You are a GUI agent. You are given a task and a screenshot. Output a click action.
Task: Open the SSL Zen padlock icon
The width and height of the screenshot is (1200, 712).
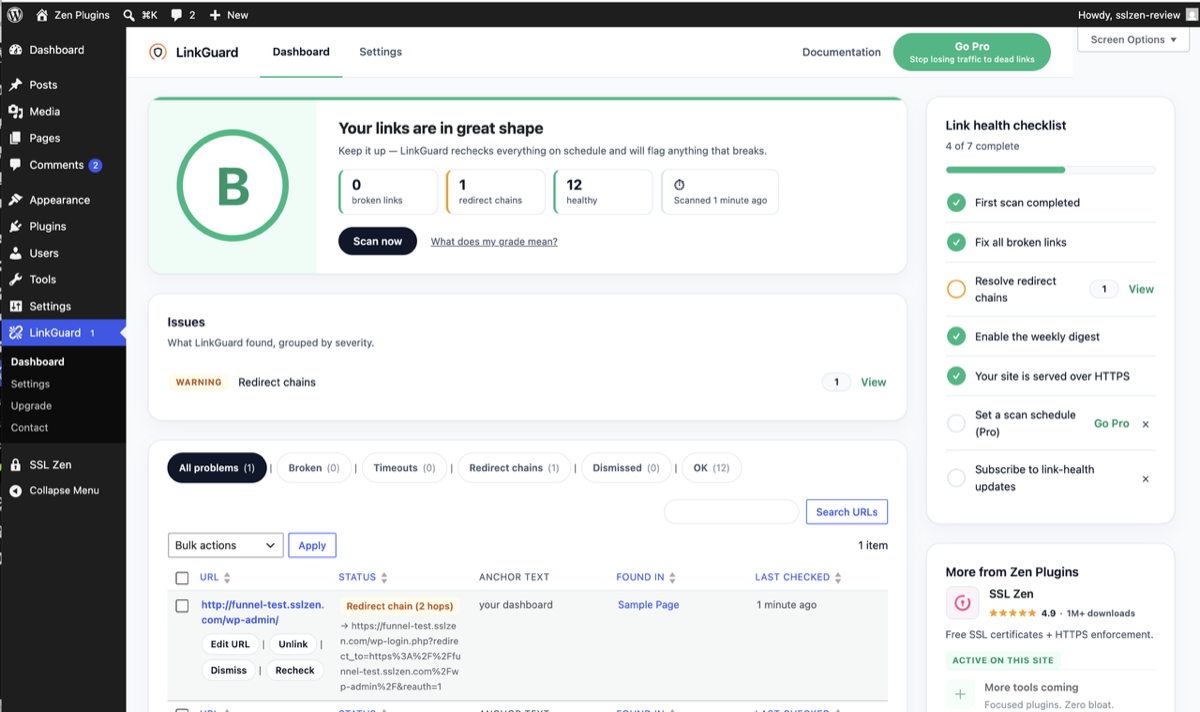tap(15, 465)
